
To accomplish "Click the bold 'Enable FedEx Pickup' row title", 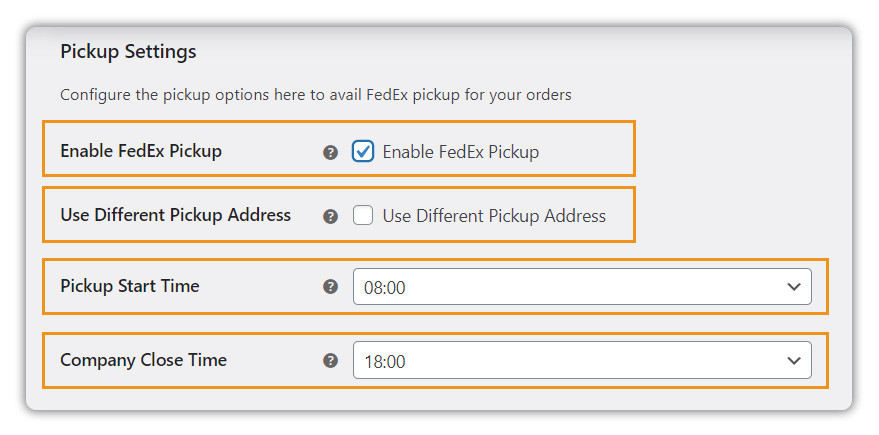I will [x=141, y=151].
